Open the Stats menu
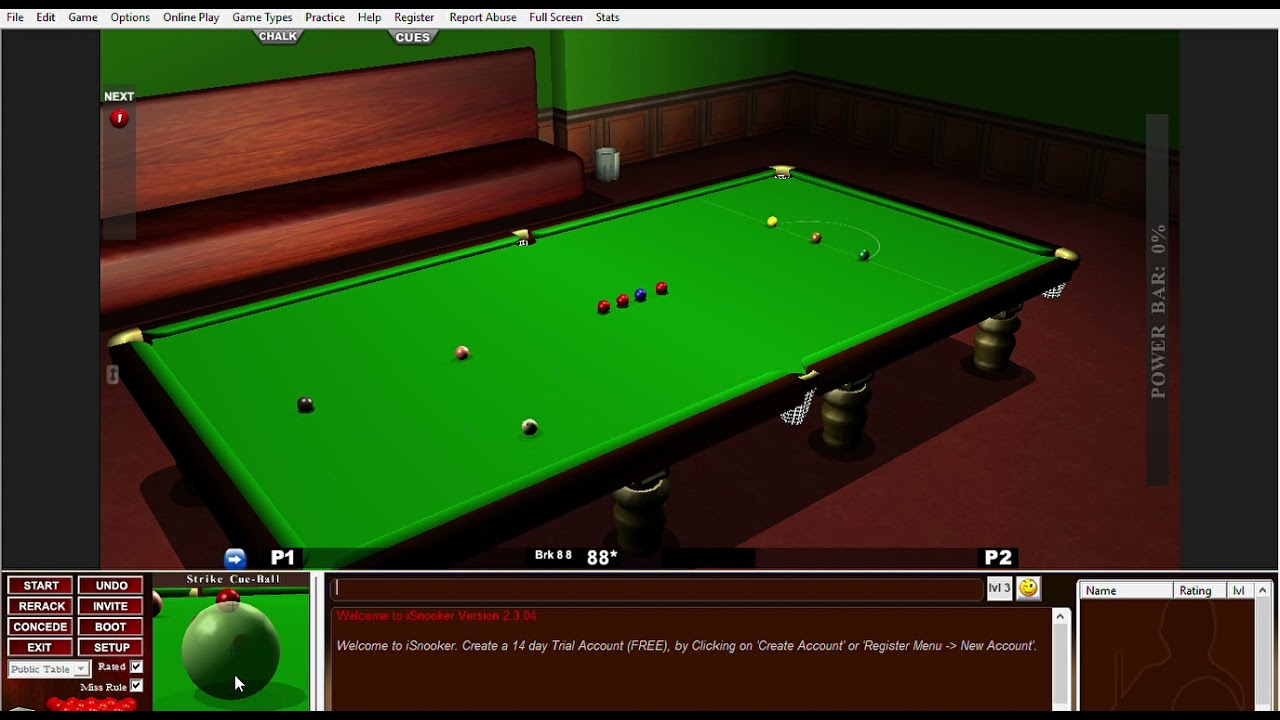 pyautogui.click(x=607, y=17)
